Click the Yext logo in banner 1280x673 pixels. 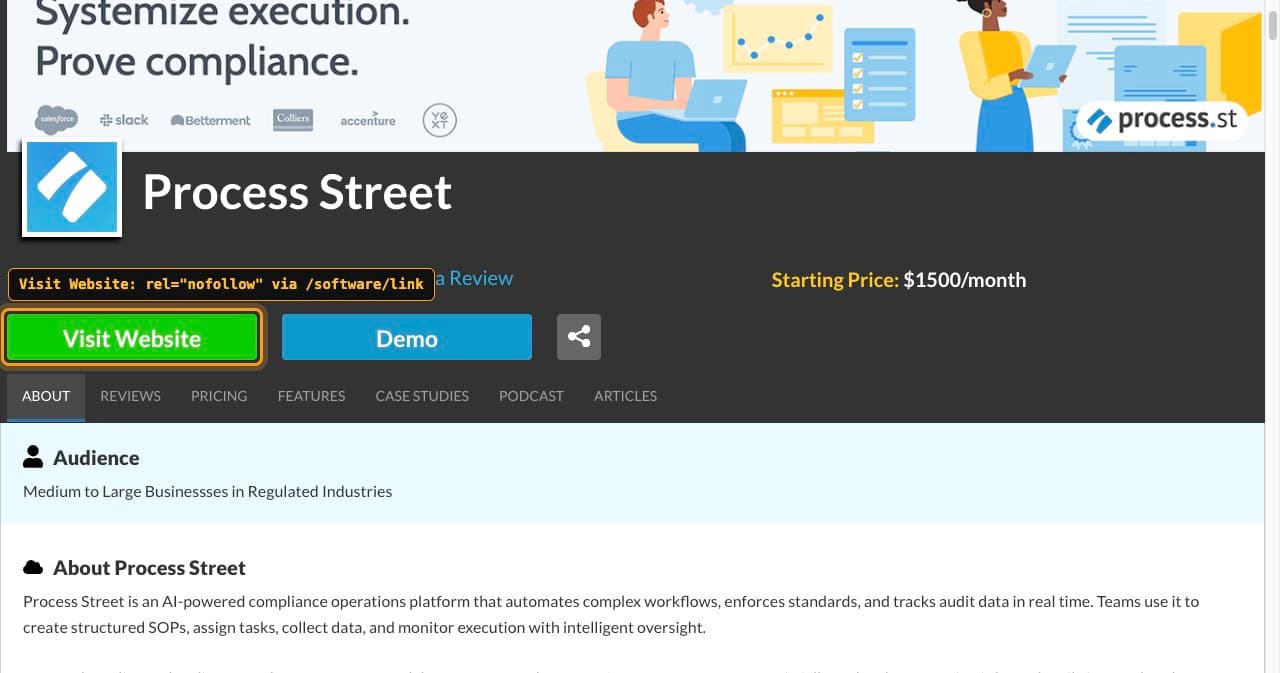pos(439,120)
